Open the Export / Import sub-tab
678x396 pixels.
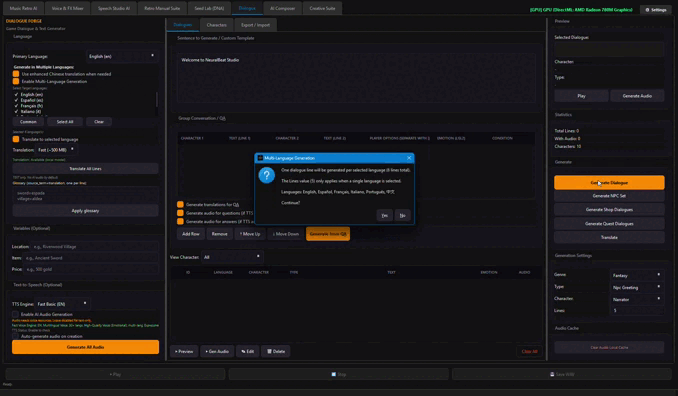coord(255,25)
